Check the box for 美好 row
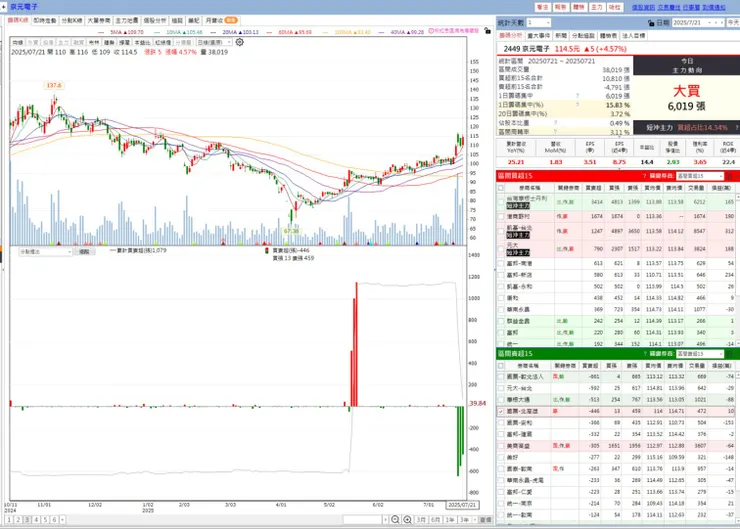This screenshot has height=529, width=740. pyautogui.click(x=501, y=457)
